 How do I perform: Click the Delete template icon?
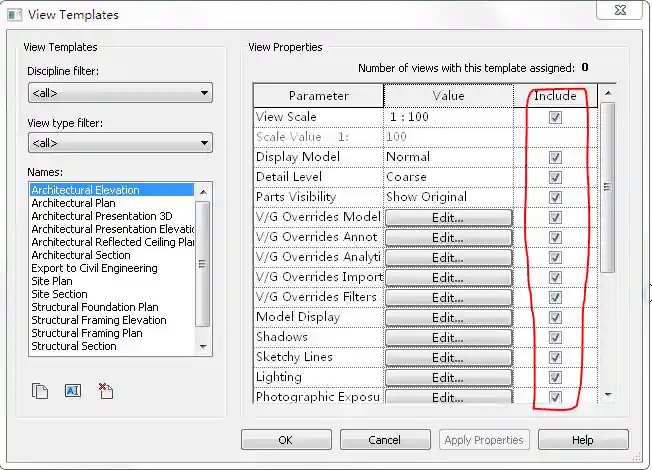[106, 391]
